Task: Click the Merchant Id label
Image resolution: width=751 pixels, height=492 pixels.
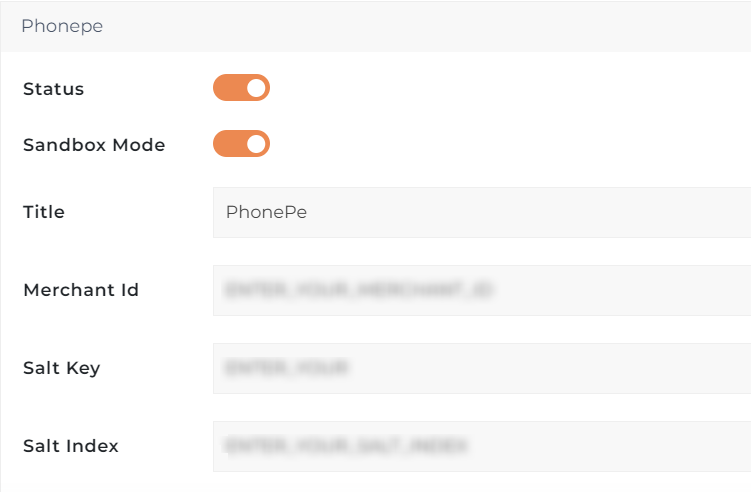Action: pyautogui.click(x=81, y=290)
